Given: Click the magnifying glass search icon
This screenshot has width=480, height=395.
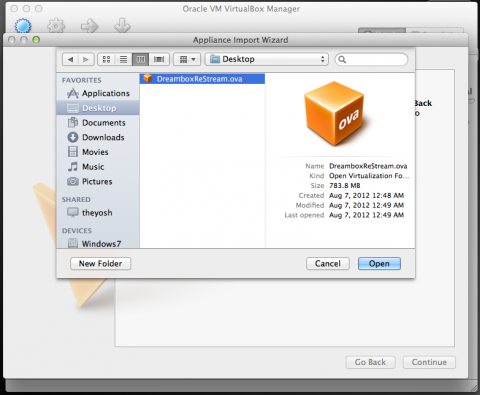Looking at the screenshot, I should pyautogui.click(x=342, y=60).
